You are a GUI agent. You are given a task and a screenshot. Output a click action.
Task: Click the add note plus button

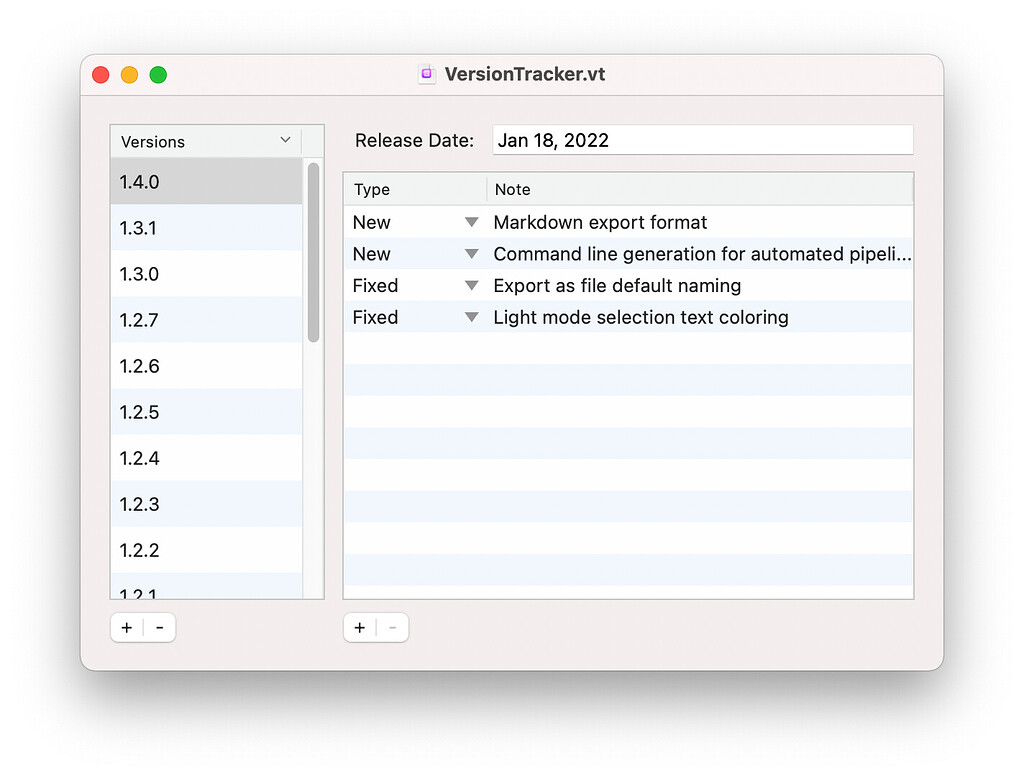tap(359, 627)
